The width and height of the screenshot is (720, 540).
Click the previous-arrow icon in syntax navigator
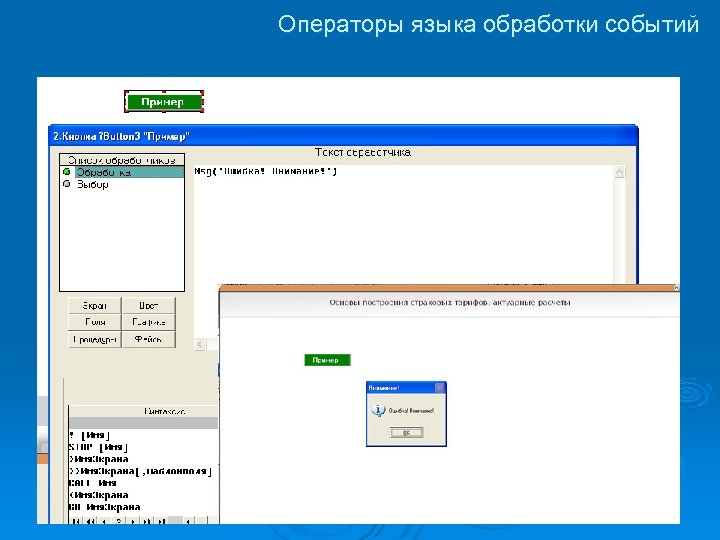104,521
